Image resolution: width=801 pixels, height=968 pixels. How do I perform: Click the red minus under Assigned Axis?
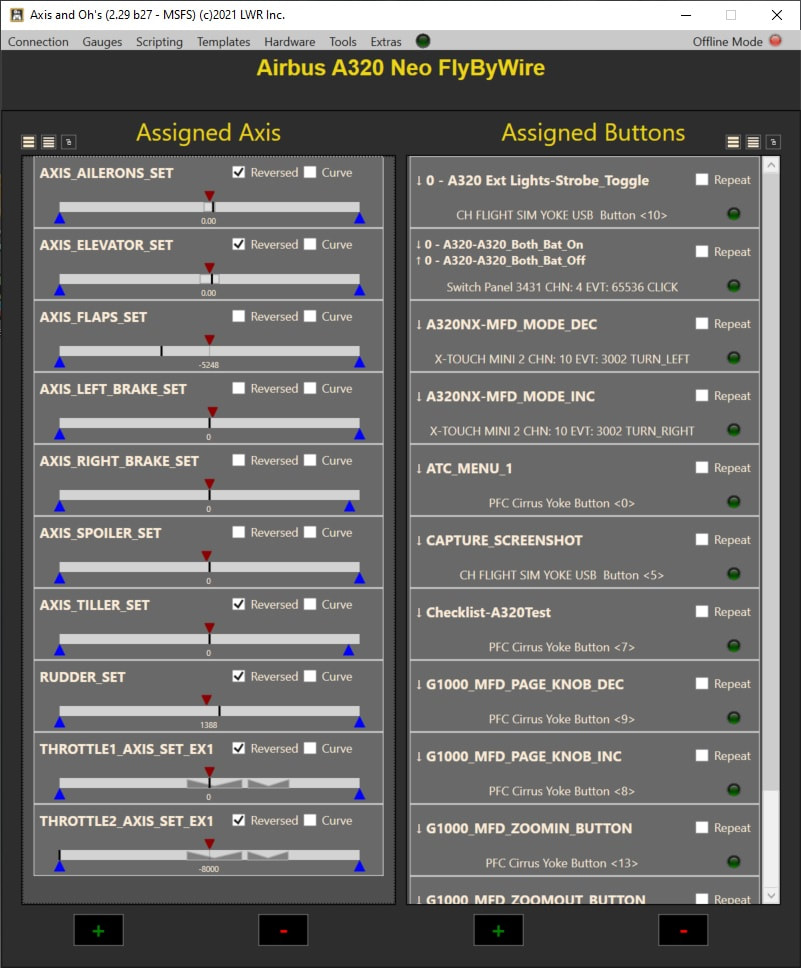pyautogui.click(x=283, y=930)
